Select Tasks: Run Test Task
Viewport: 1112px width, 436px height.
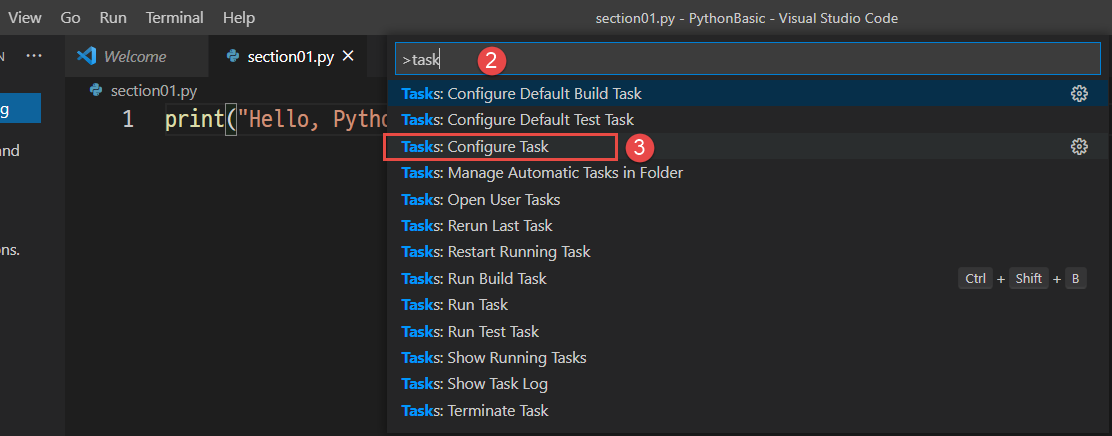[747, 332]
